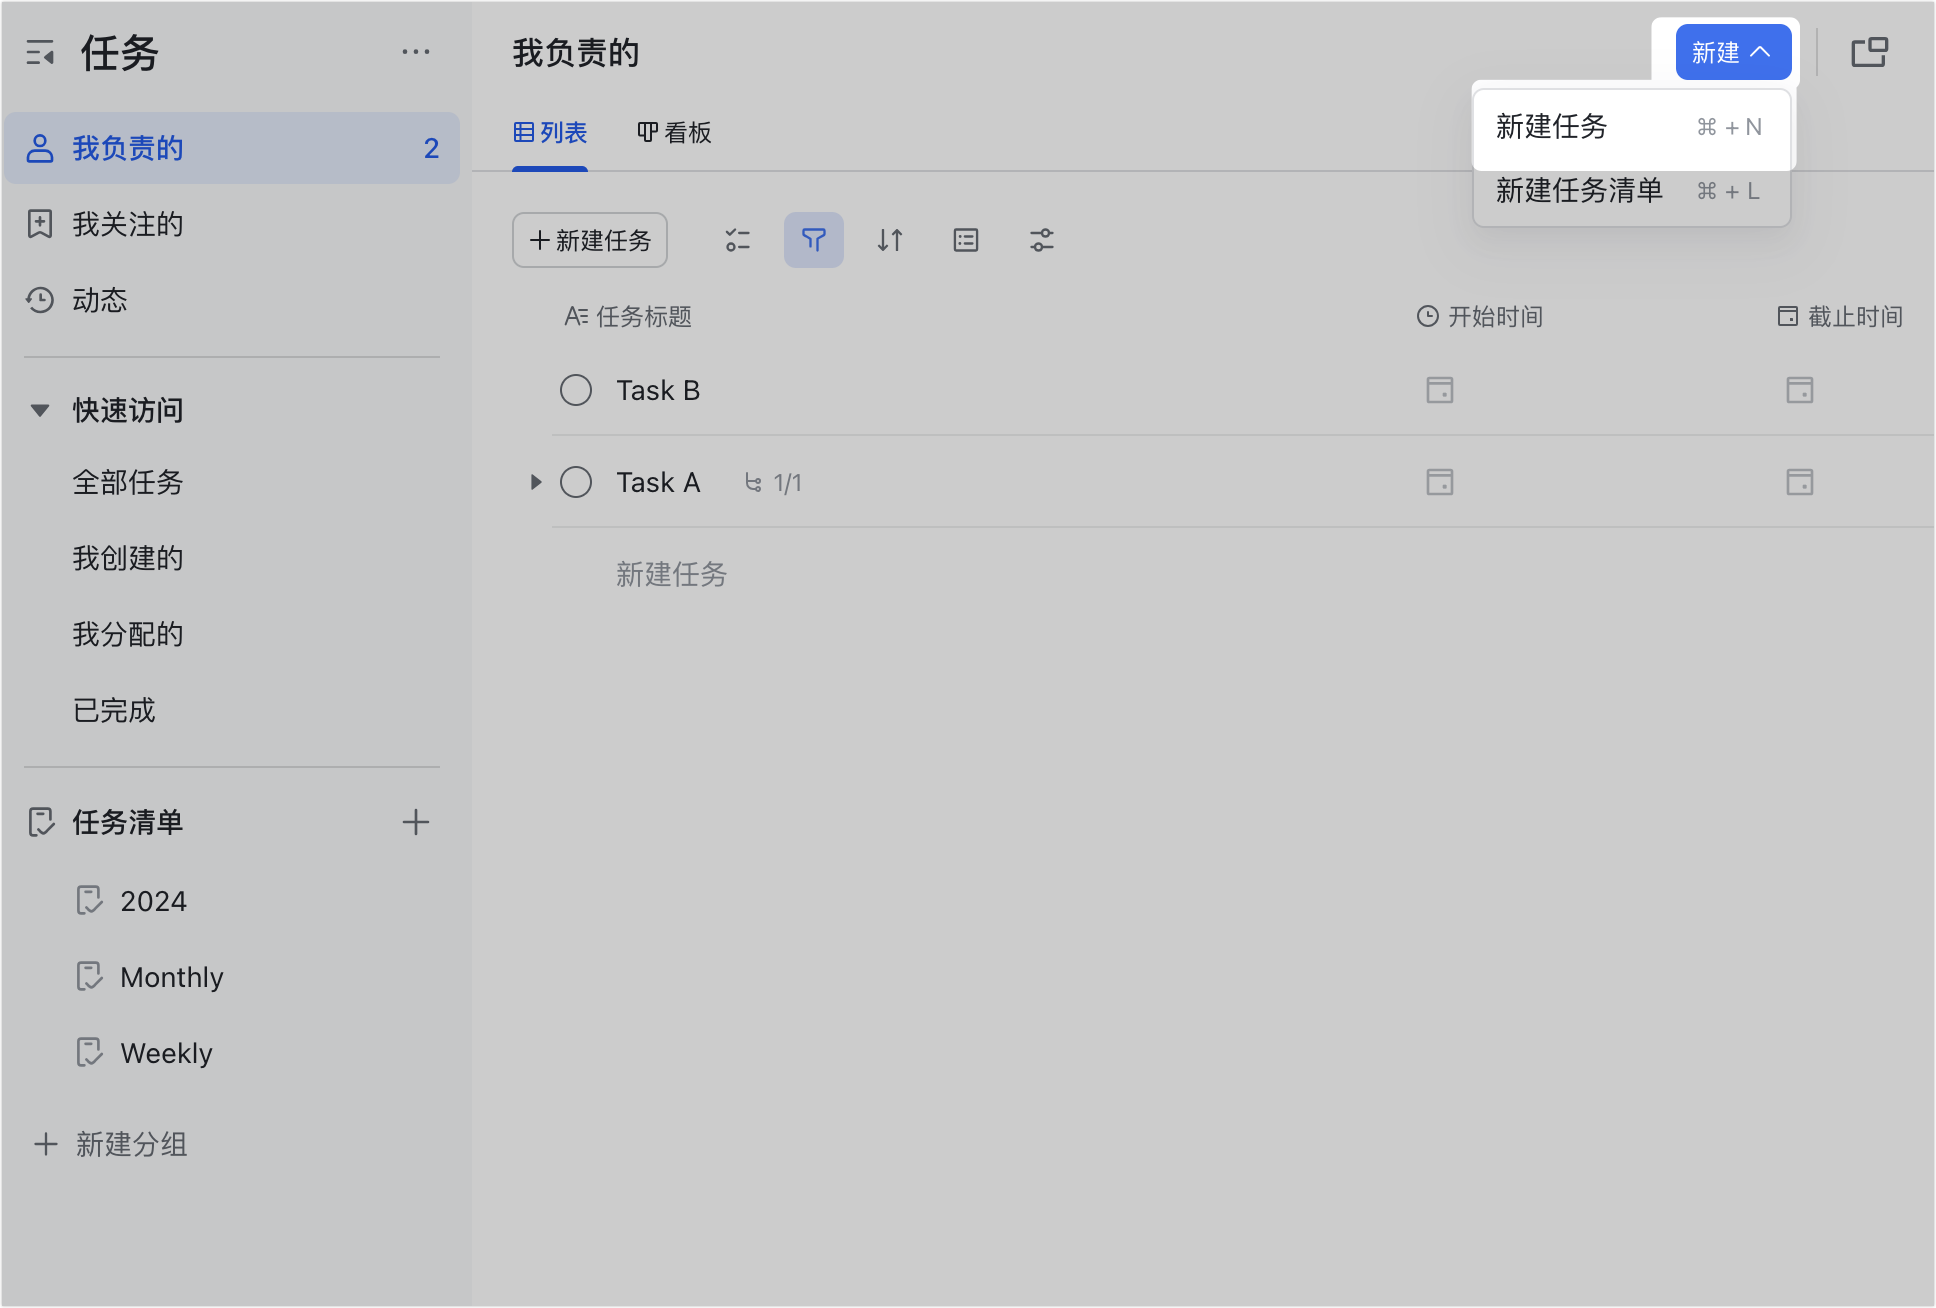The width and height of the screenshot is (1936, 1308).
Task: Click the +新建任务 toolbar button
Action: click(590, 240)
